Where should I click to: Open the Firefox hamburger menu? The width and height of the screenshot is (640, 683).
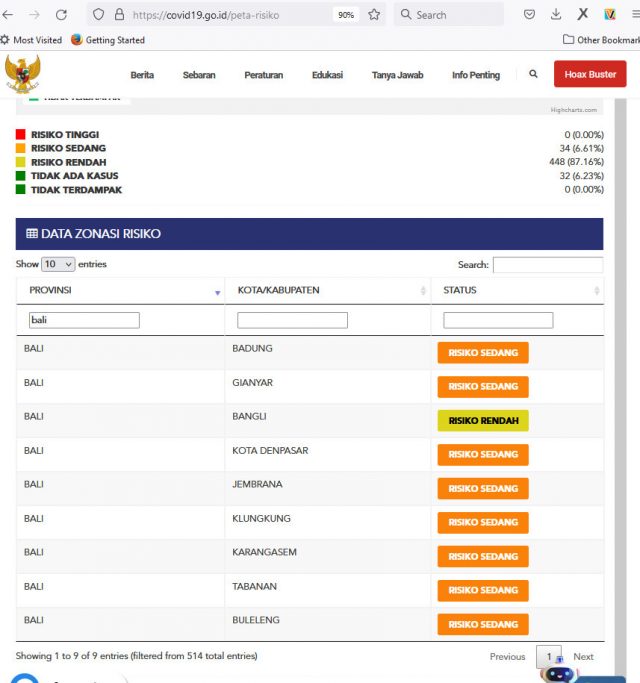(634, 15)
